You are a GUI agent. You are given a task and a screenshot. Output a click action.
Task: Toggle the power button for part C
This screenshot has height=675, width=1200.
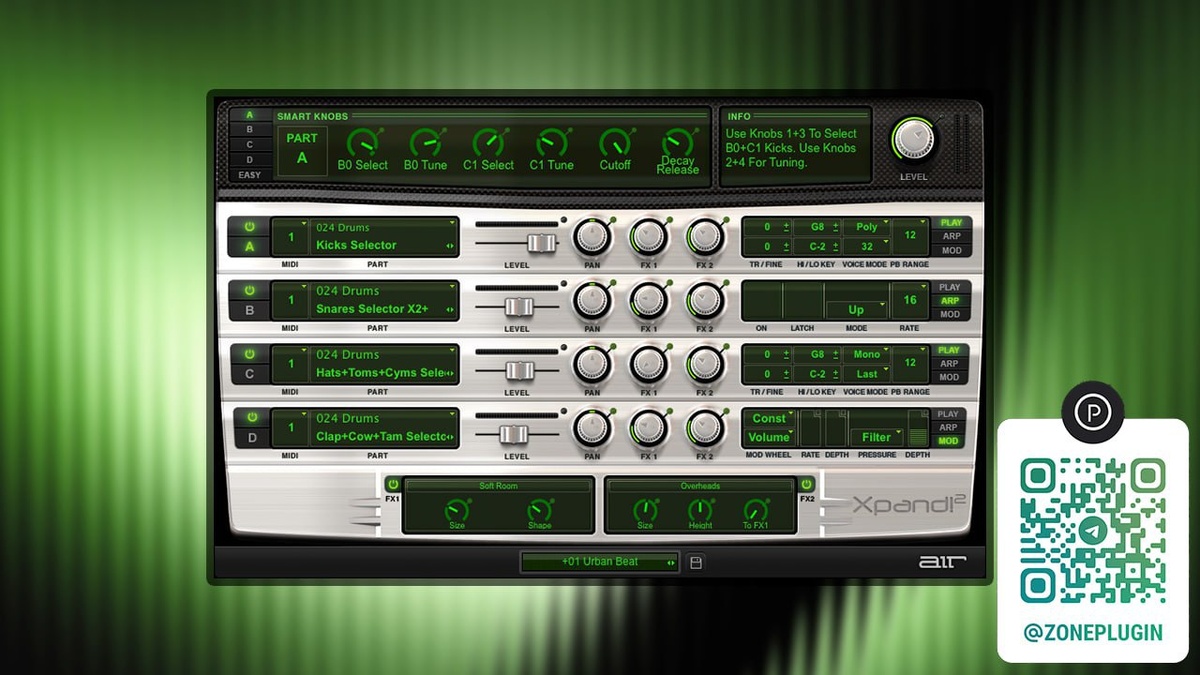pos(250,354)
